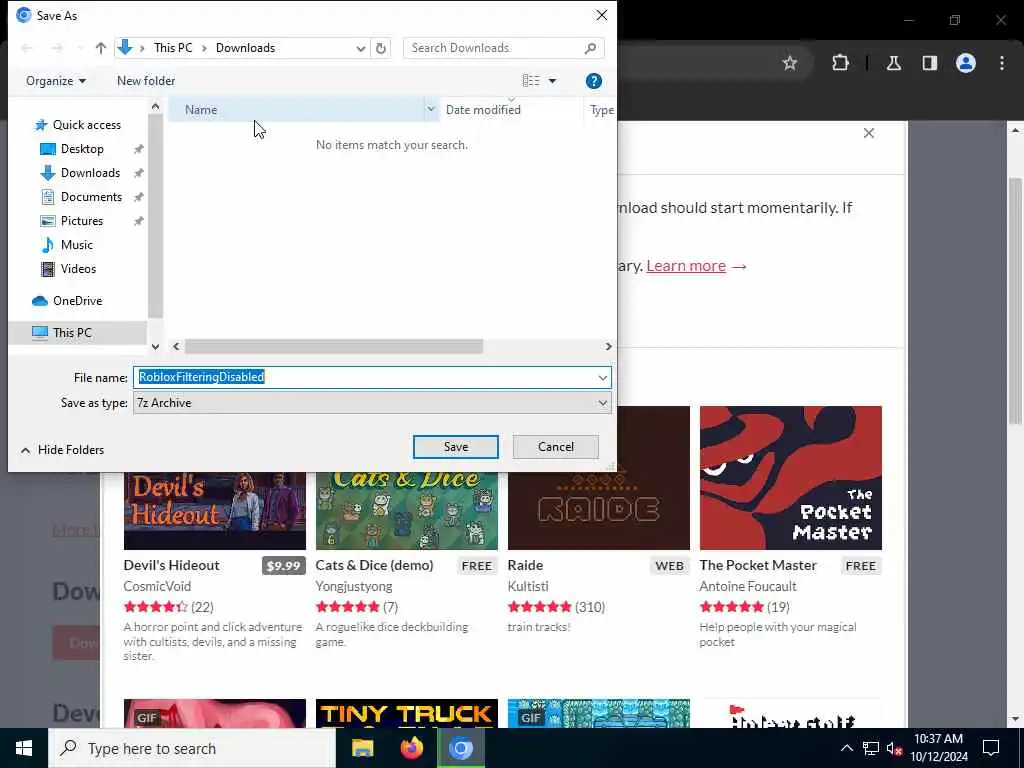
Task: Click the Cancel button
Action: (x=556, y=447)
